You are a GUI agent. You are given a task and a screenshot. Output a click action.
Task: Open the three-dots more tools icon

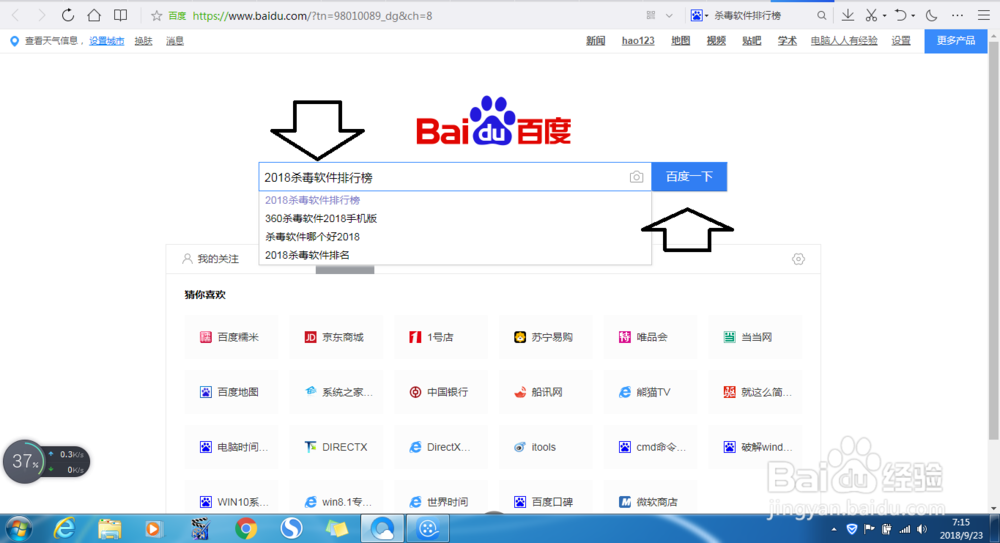click(957, 15)
